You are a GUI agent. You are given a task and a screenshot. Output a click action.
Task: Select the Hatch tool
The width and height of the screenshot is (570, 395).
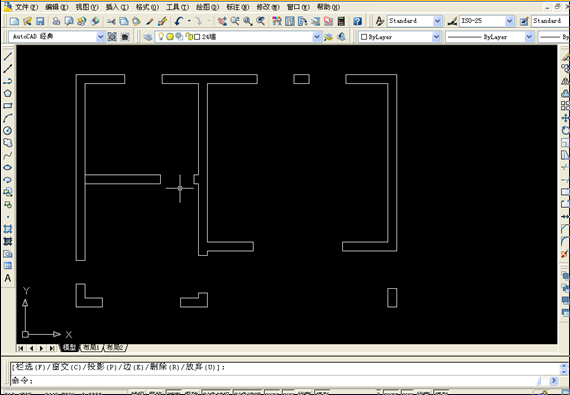(x=8, y=229)
